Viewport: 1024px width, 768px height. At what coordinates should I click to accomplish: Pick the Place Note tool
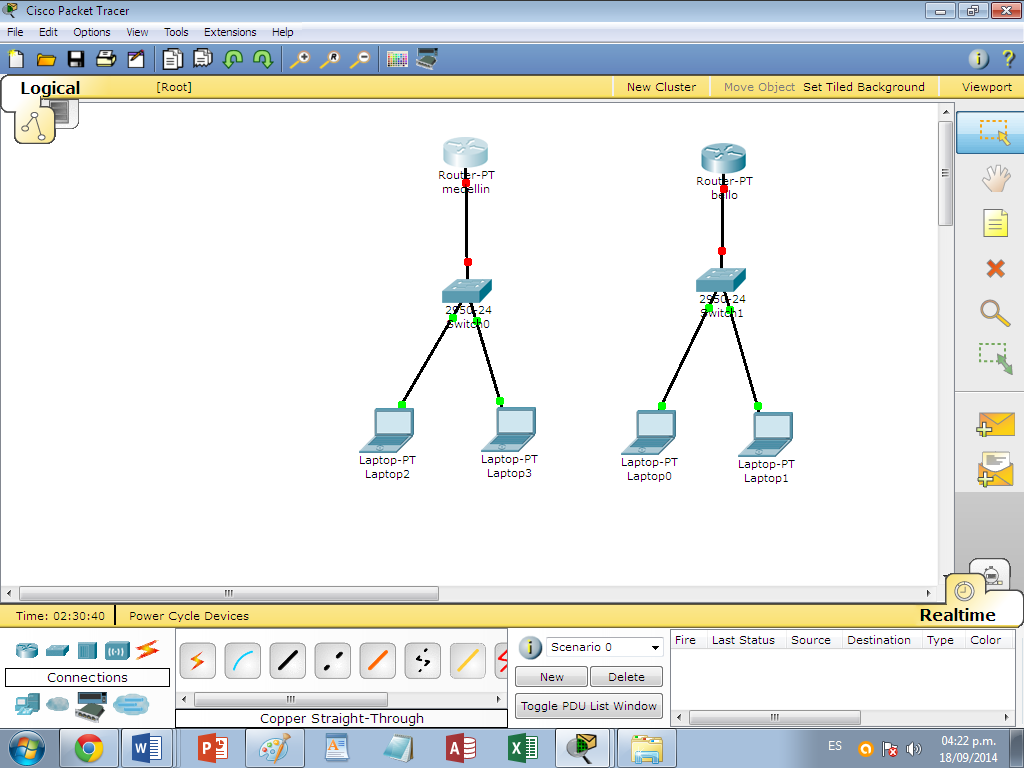pyautogui.click(x=994, y=222)
